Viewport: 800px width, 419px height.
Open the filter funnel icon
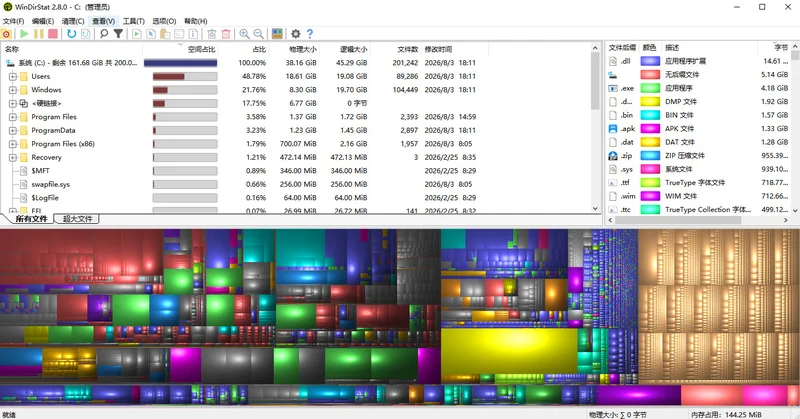click(x=118, y=34)
